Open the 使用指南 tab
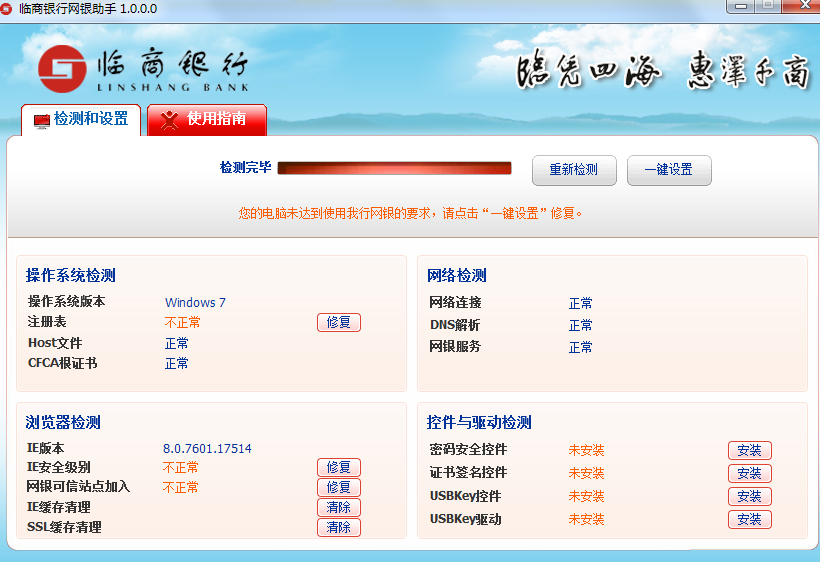The width and height of the screenshot is (820, 562). 207,120
